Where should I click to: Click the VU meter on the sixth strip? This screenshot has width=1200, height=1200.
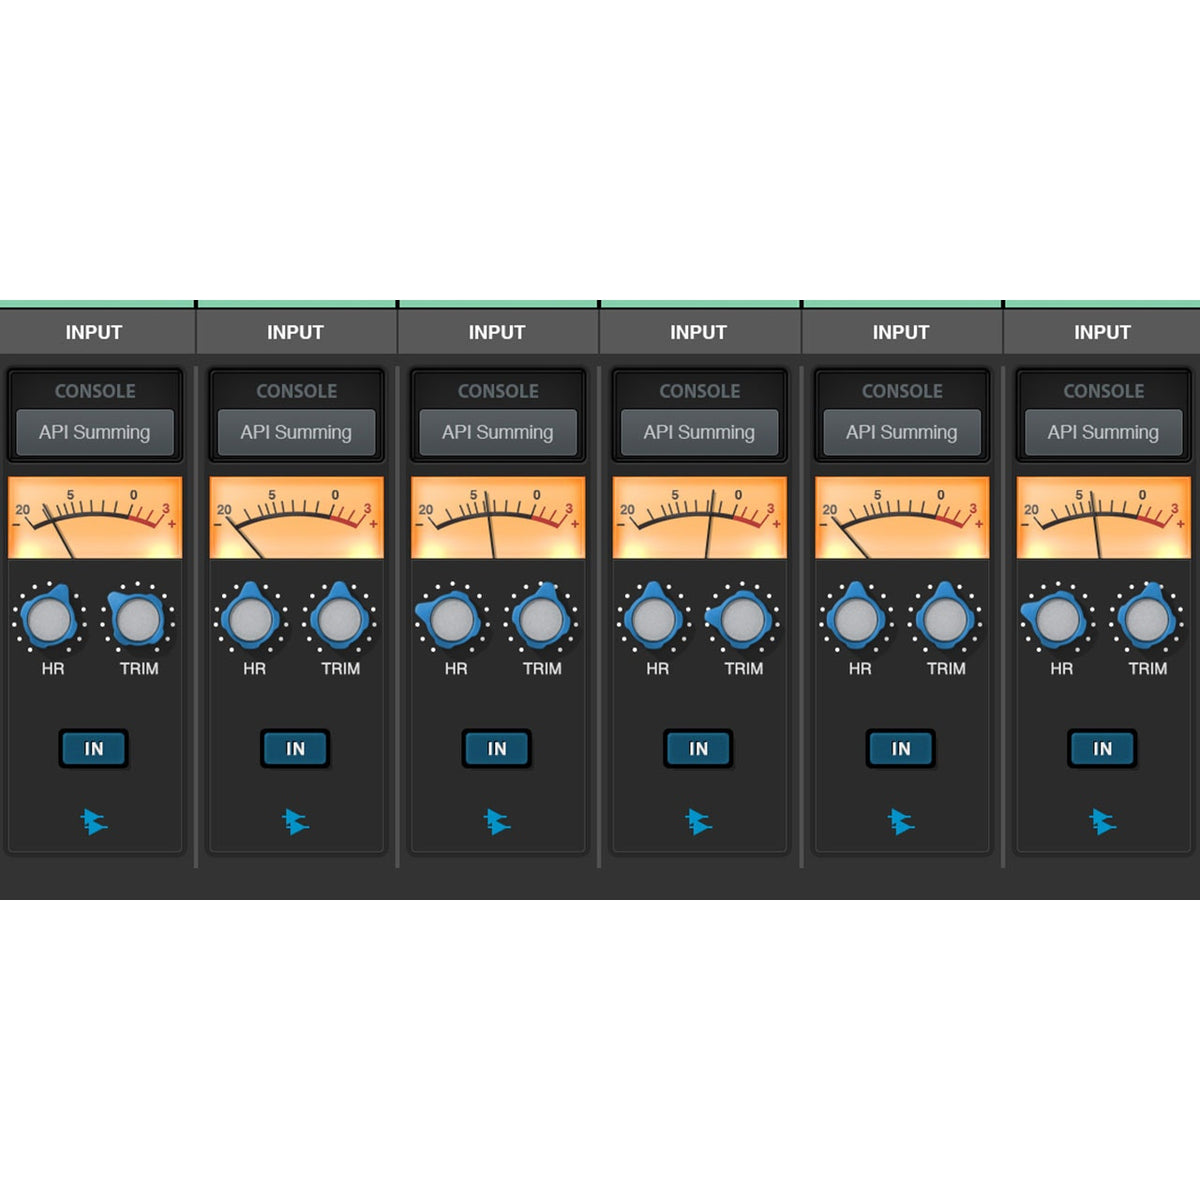(x=1103, y=518)
